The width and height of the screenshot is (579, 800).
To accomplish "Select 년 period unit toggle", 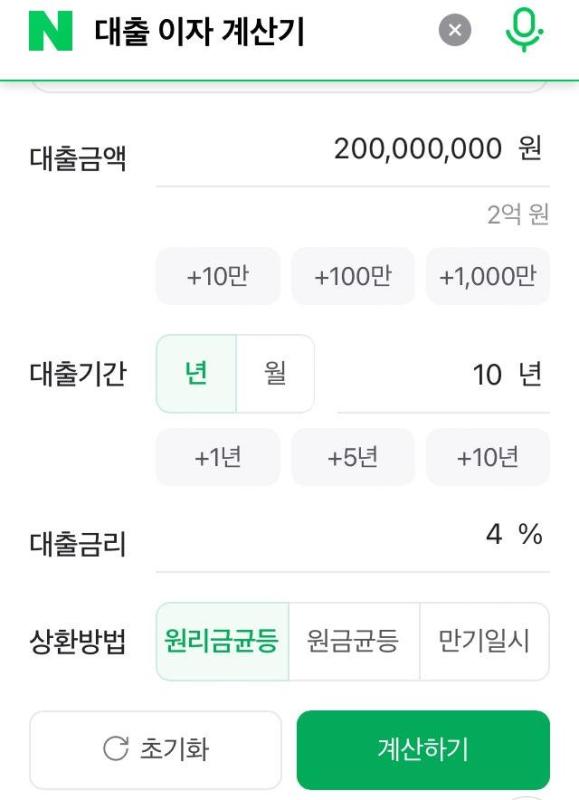I will [x=196, y=373].
